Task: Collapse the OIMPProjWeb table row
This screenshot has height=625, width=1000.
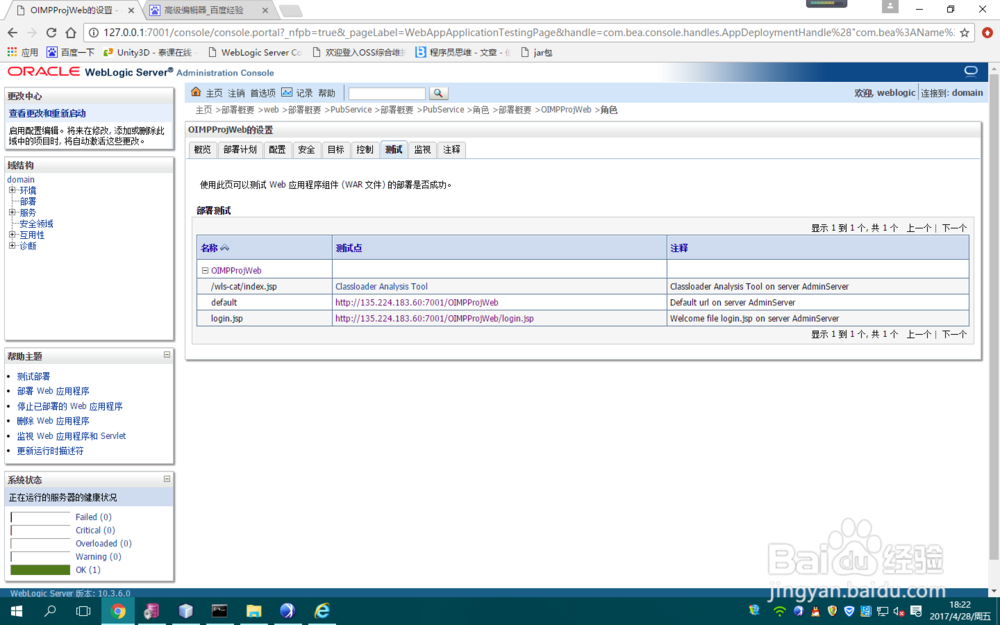Action: click(205, 270)
